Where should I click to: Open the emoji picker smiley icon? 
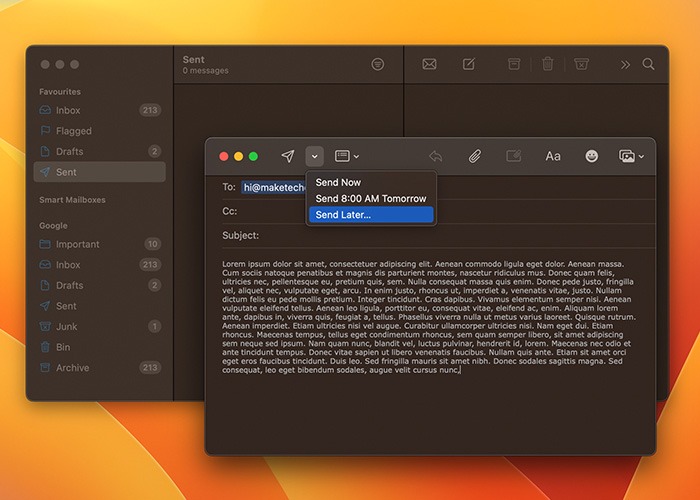(x=592, y=156)
